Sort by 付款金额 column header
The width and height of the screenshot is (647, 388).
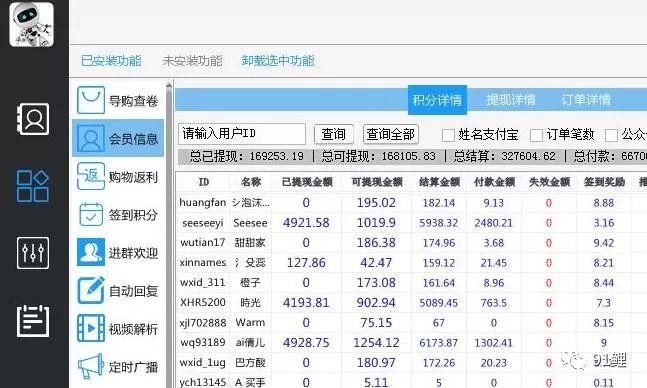pos(494,182)
